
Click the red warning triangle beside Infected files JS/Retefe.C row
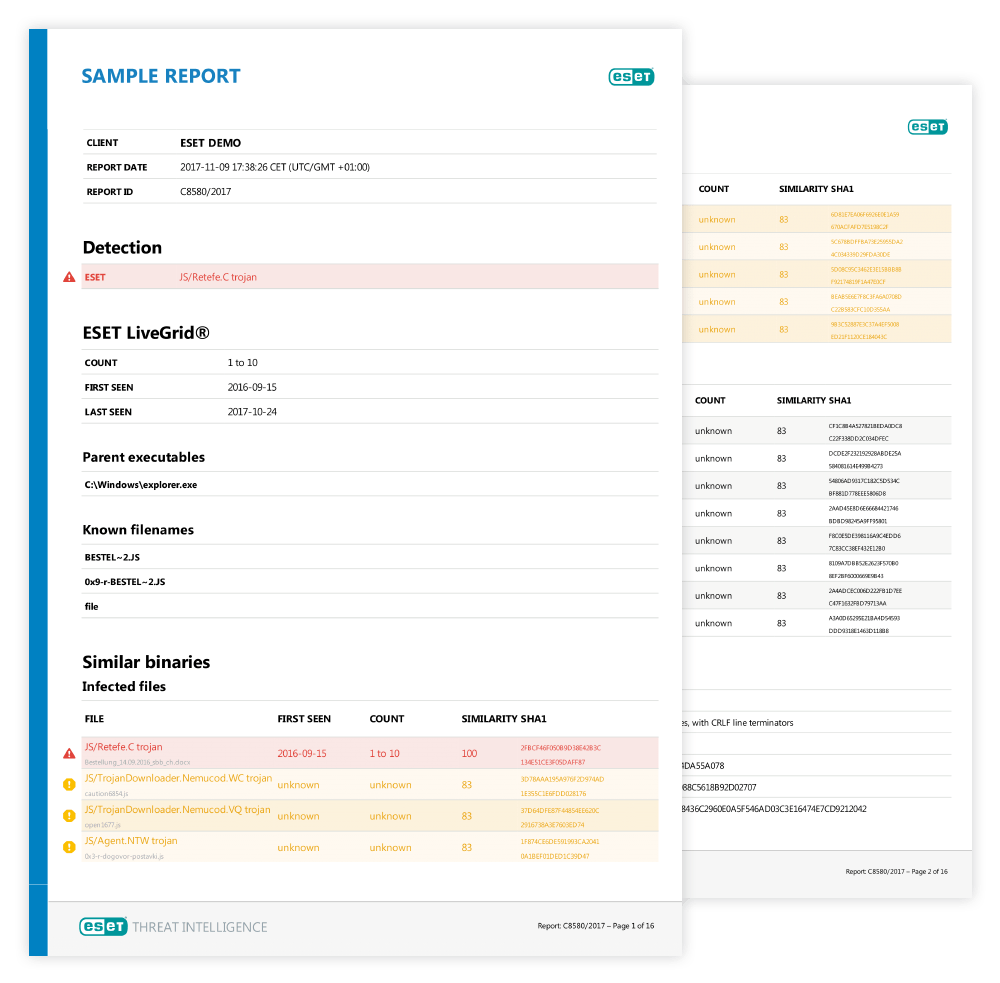coord(69,753)
